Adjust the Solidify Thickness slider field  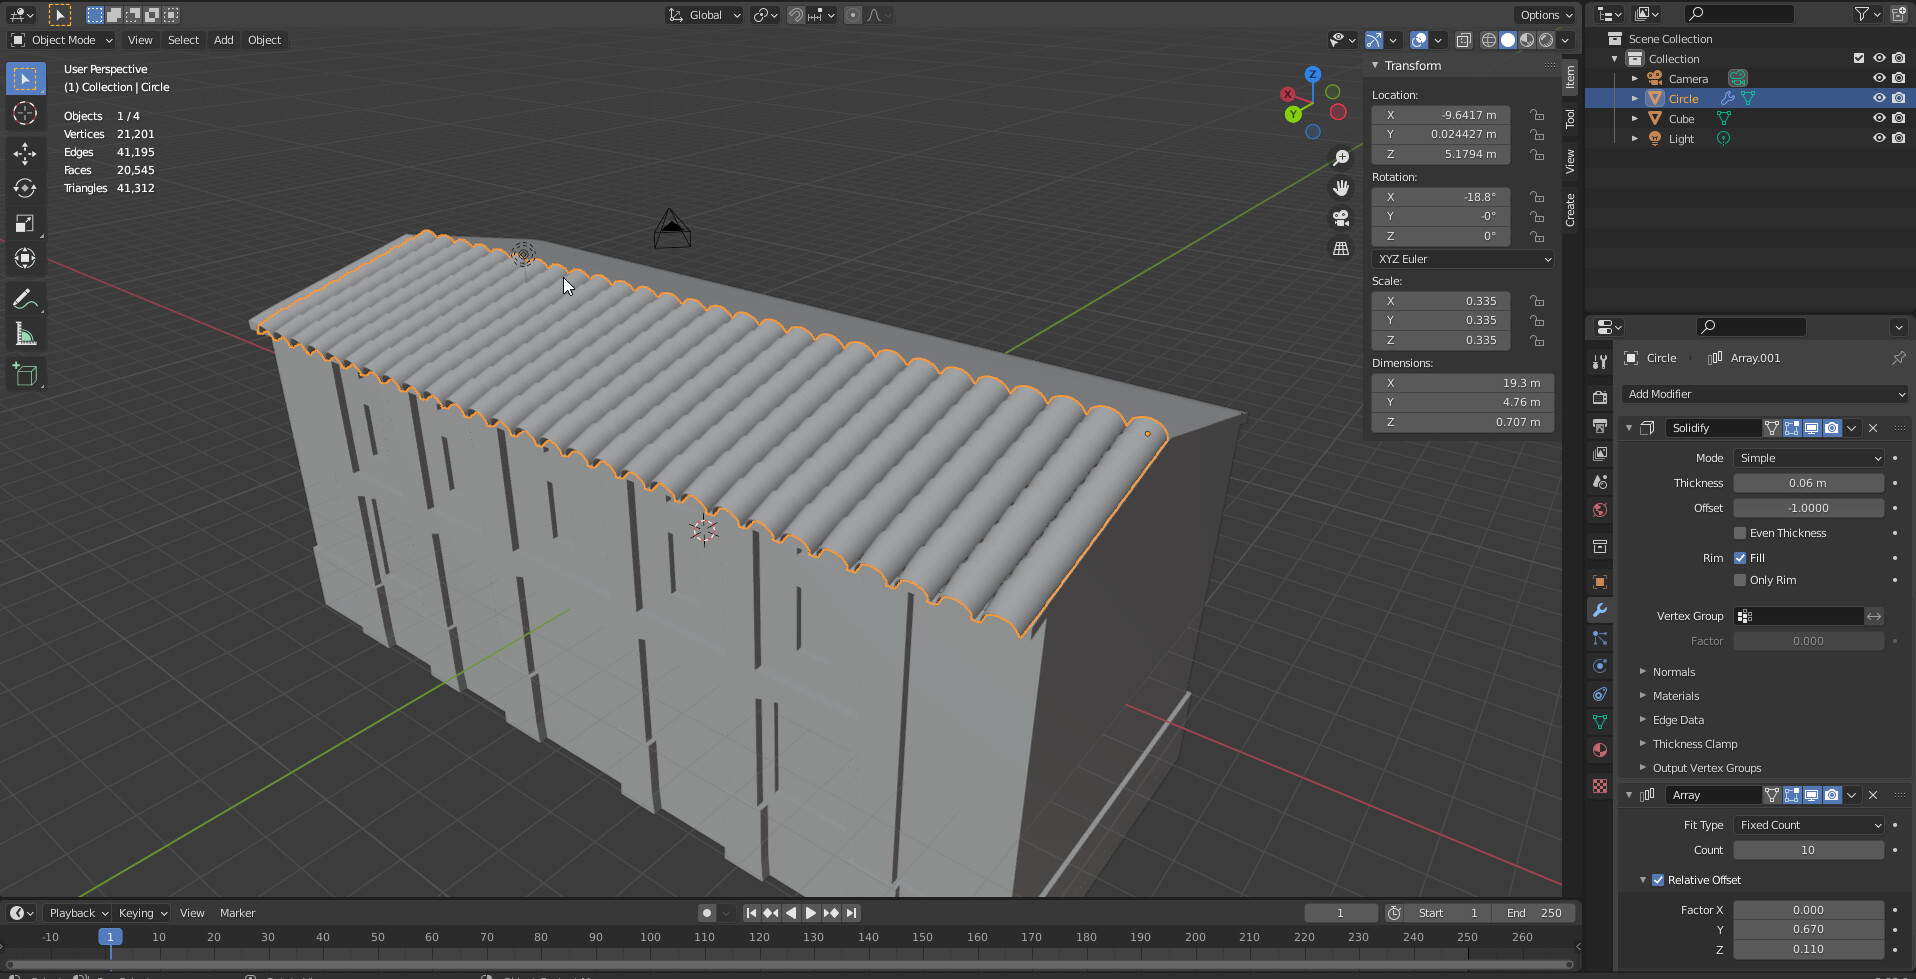point(1809,483)
